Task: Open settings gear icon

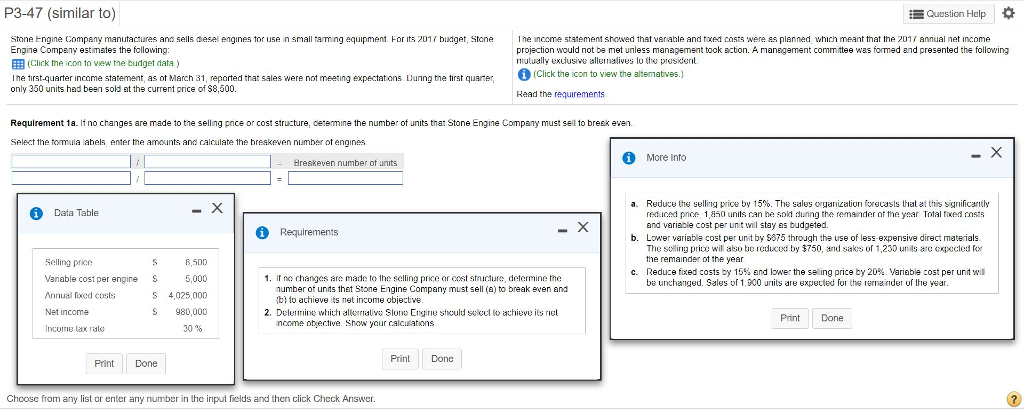Action: (1010, 14)
